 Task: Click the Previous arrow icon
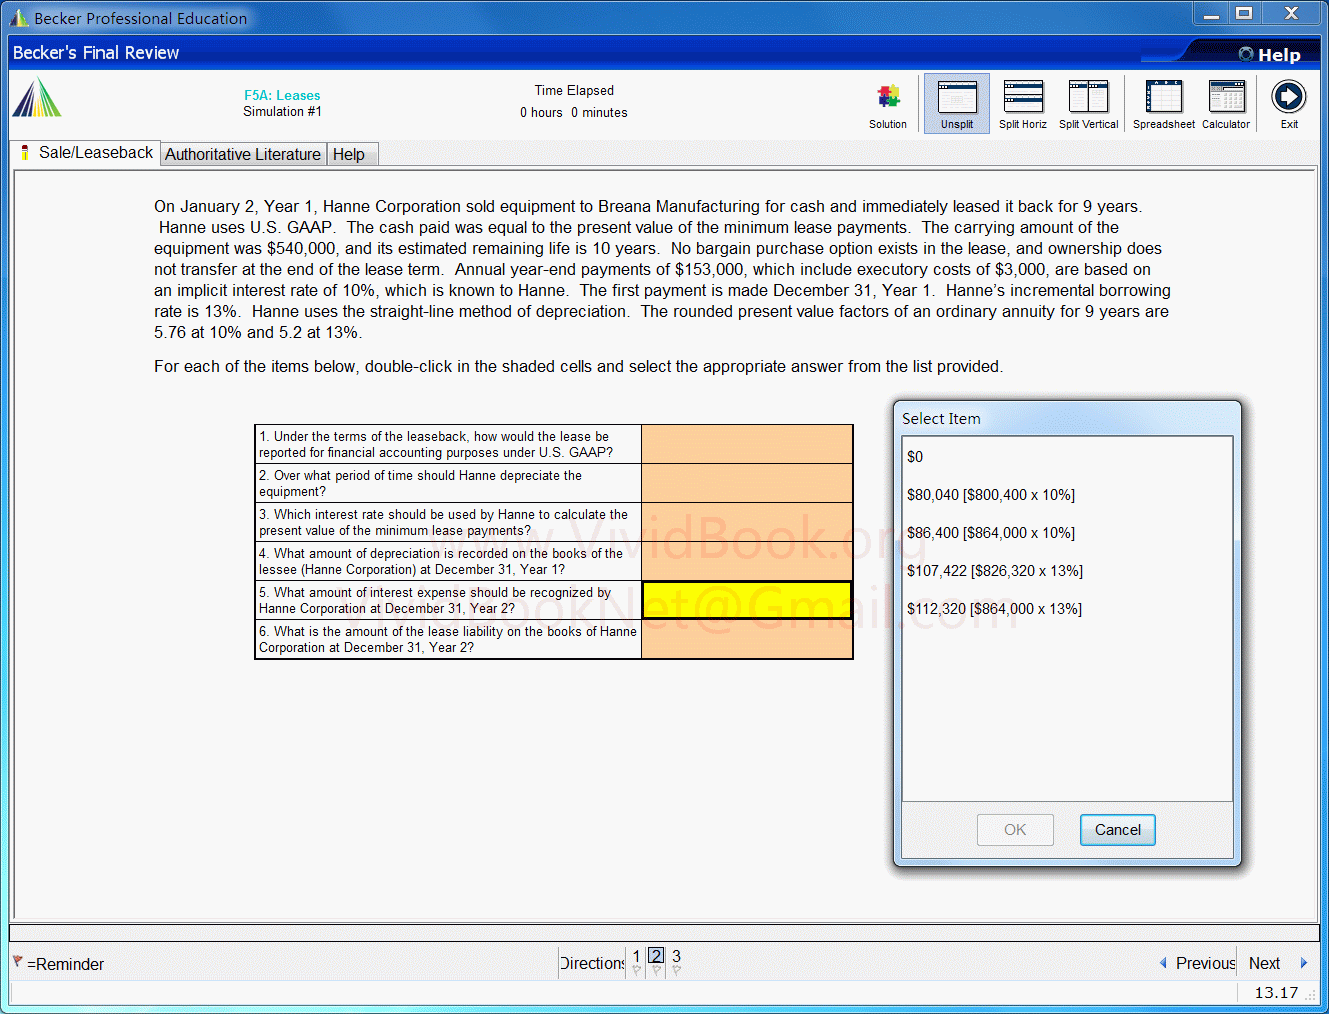click(x=1163, y=963)
